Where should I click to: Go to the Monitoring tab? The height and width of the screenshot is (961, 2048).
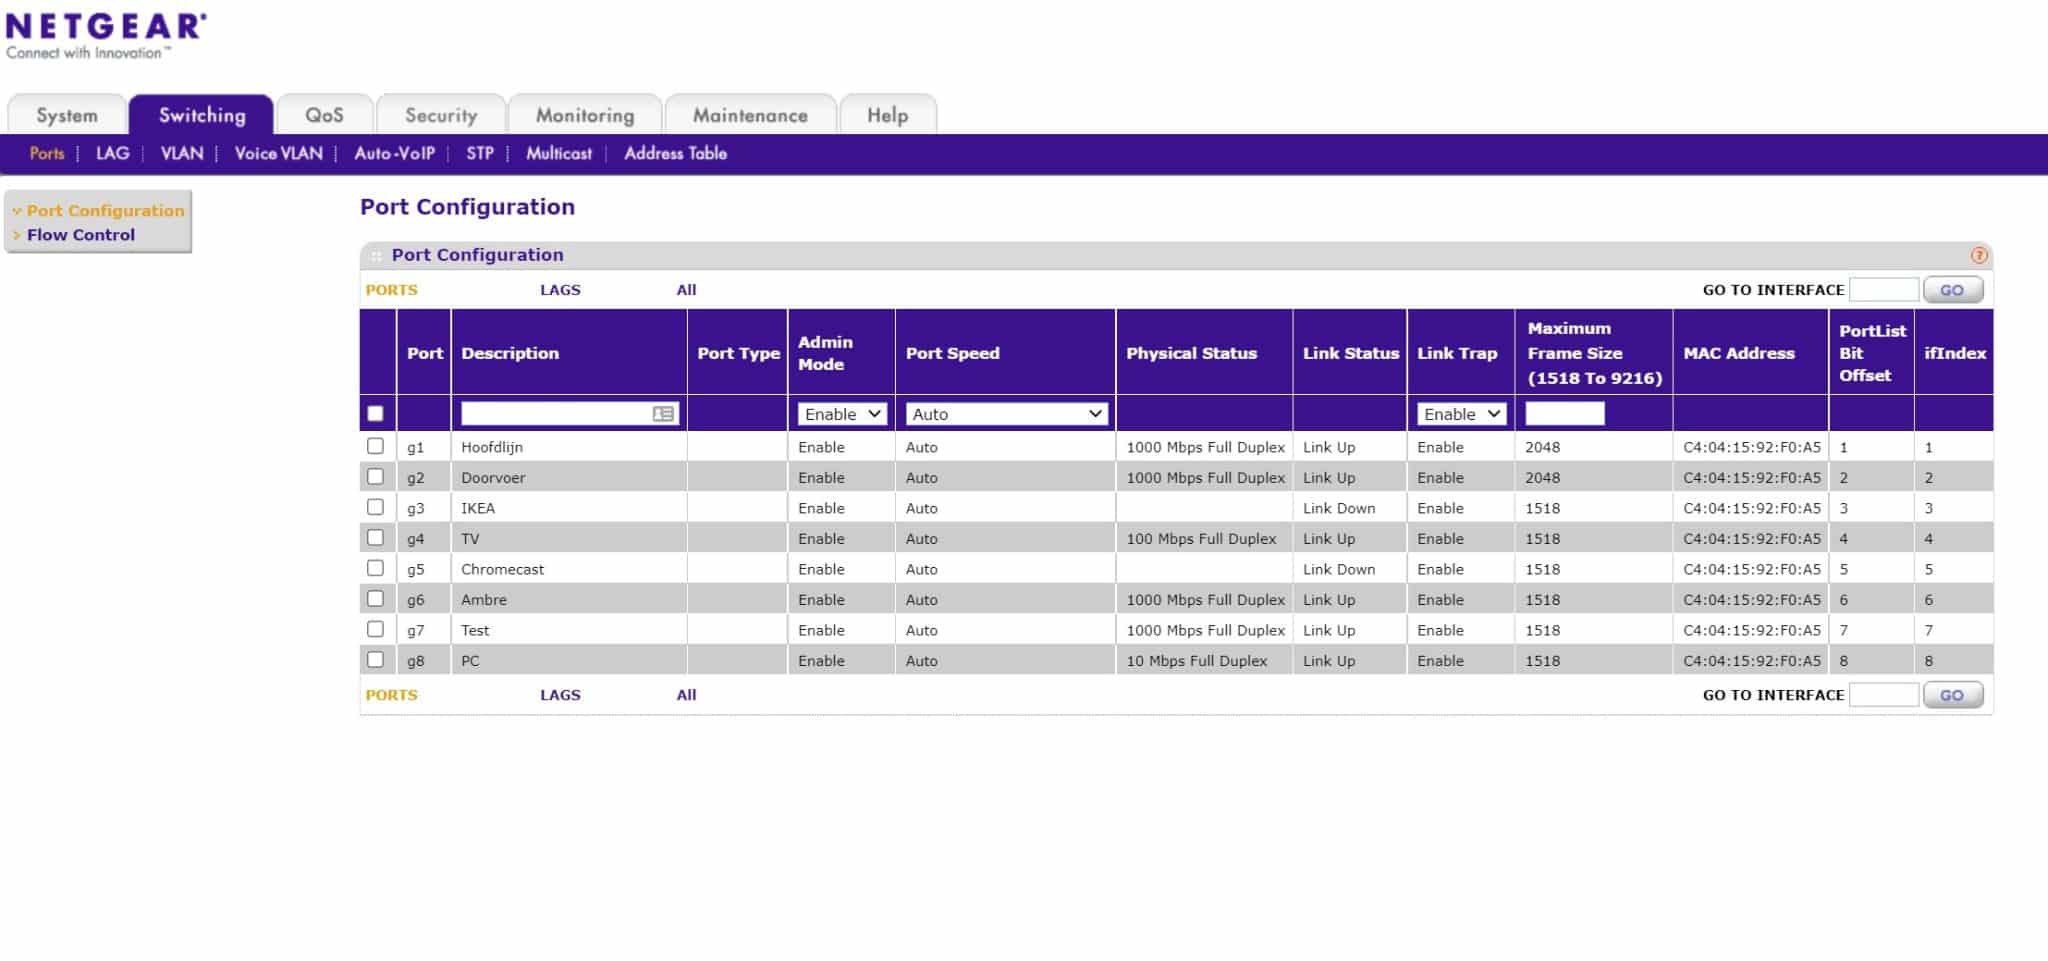pos(585,115)
